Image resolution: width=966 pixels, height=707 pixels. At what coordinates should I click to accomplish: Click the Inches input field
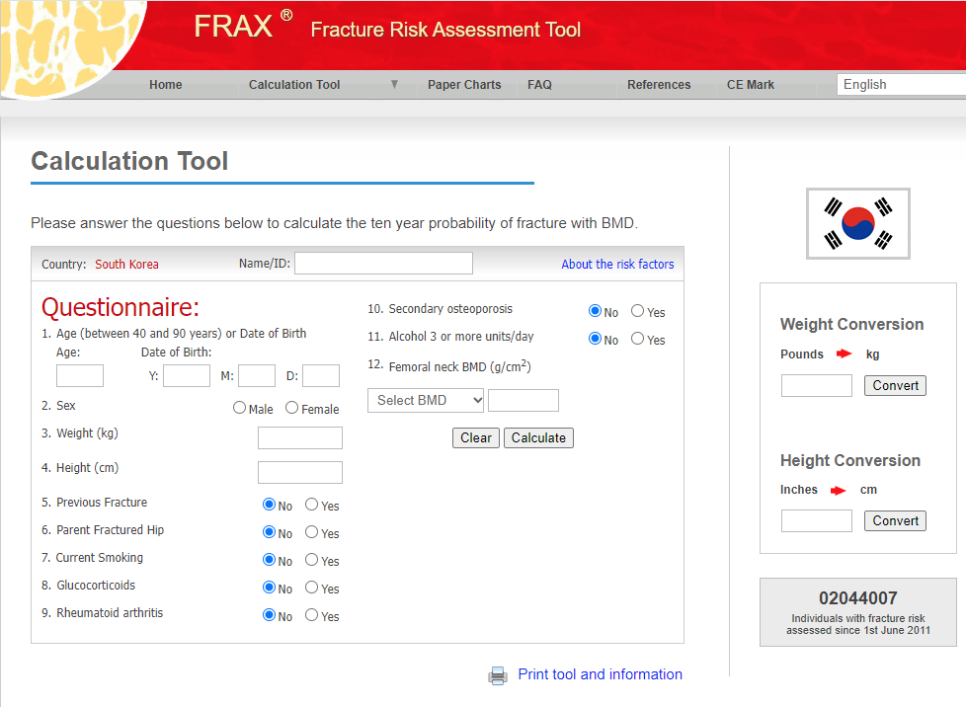pos(816,521)
